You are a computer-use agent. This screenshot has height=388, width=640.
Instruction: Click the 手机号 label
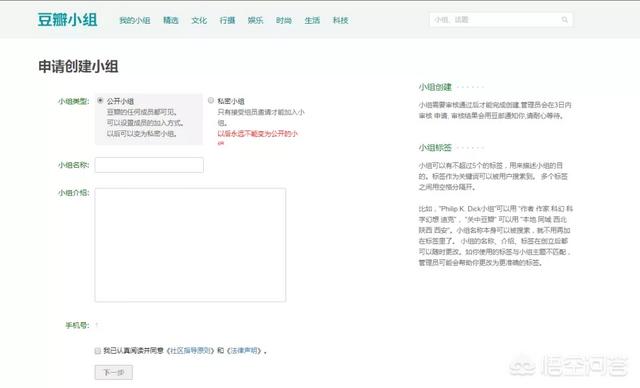[x=77, y=325]
